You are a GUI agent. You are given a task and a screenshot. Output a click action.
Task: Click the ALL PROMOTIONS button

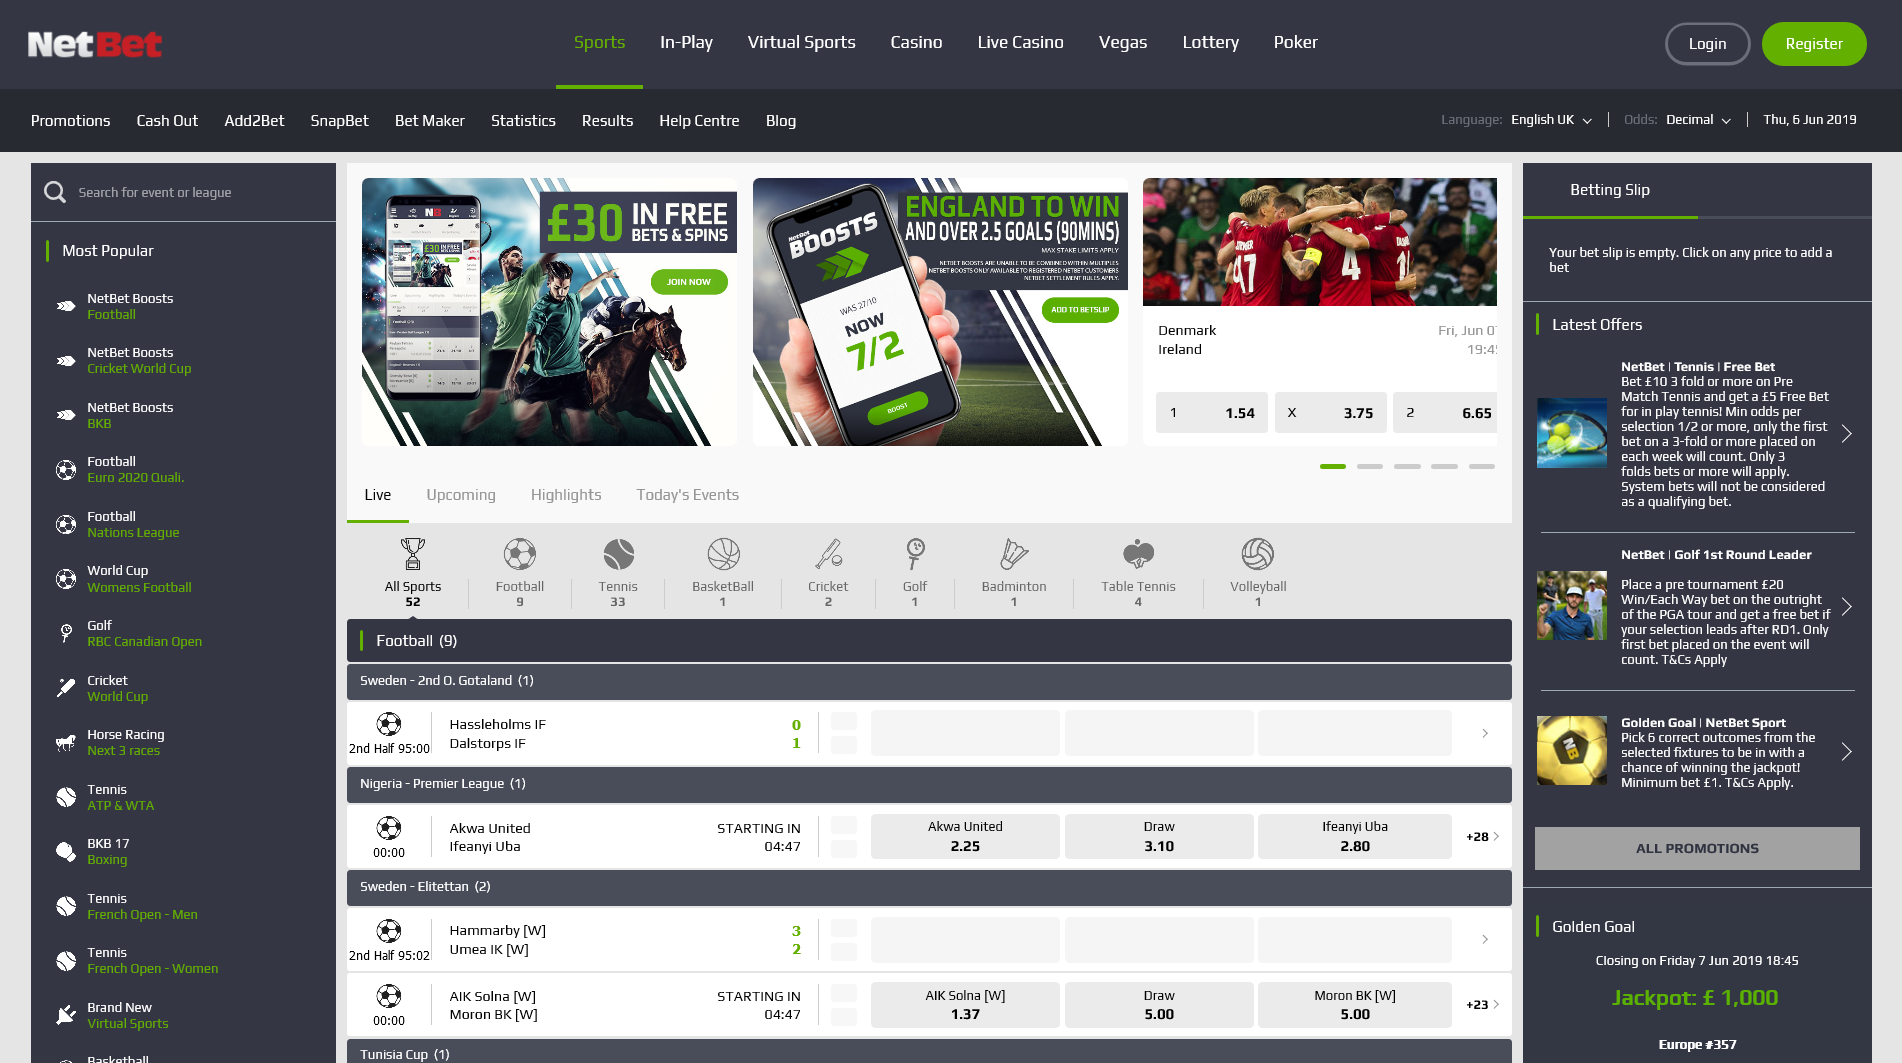[x=1696, y=848]
